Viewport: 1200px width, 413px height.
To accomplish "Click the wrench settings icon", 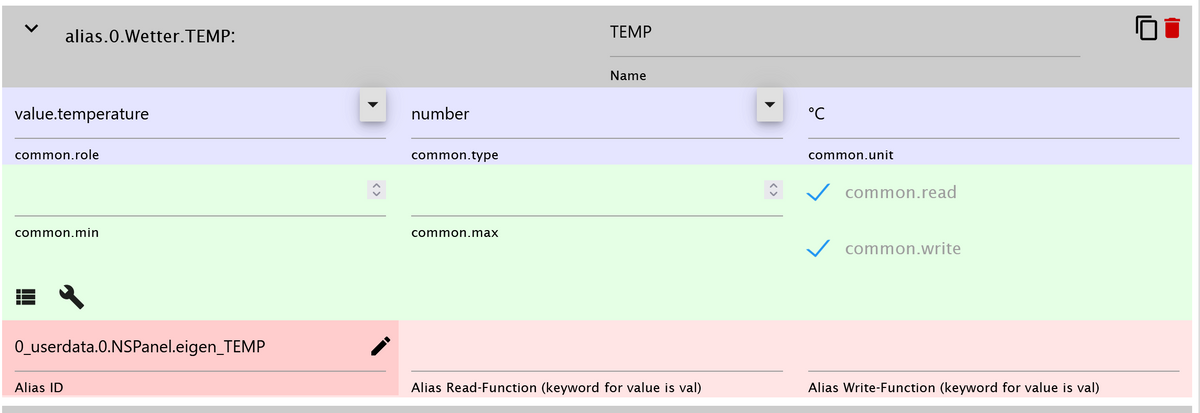I will coord(71,296).
